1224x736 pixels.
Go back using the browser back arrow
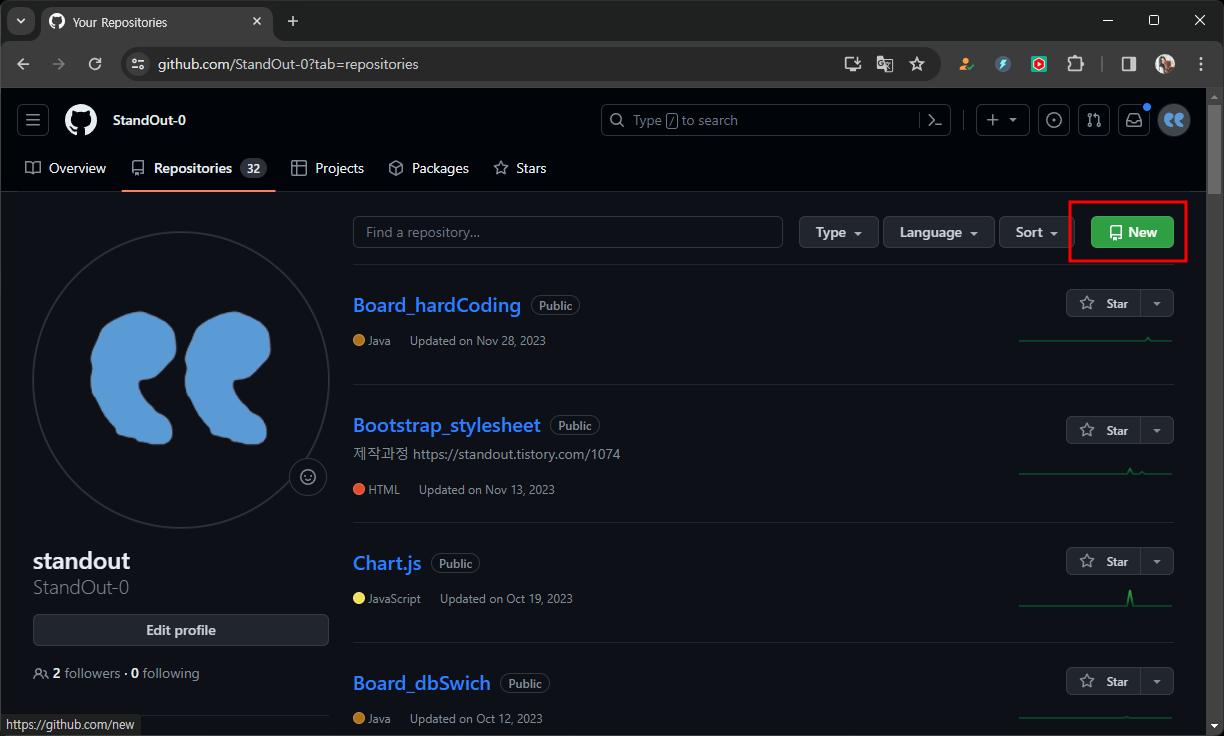click(x=24, y=64)
